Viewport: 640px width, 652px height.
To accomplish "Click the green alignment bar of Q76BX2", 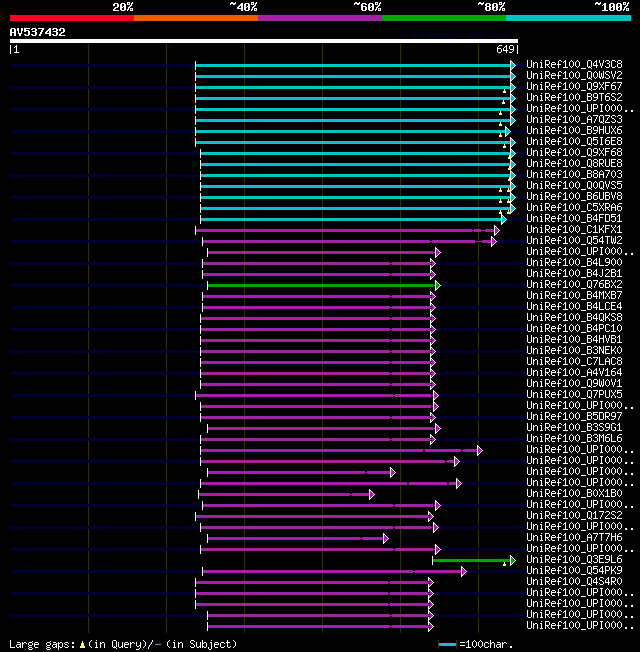I will tap(321, 286).
